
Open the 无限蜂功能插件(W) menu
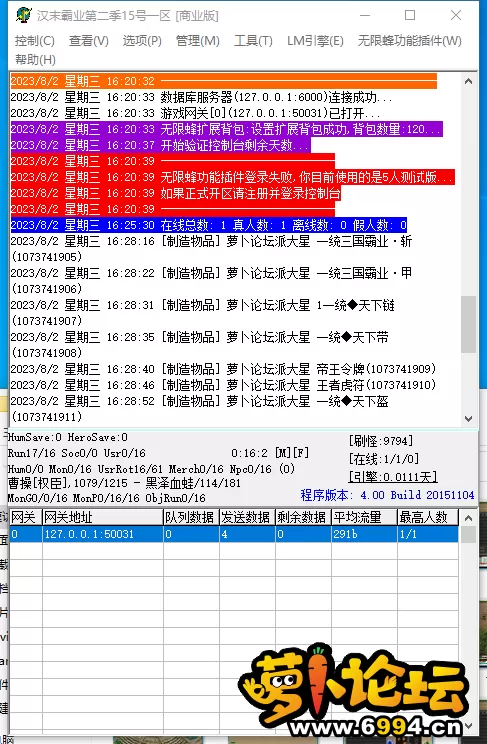point(410,41)
